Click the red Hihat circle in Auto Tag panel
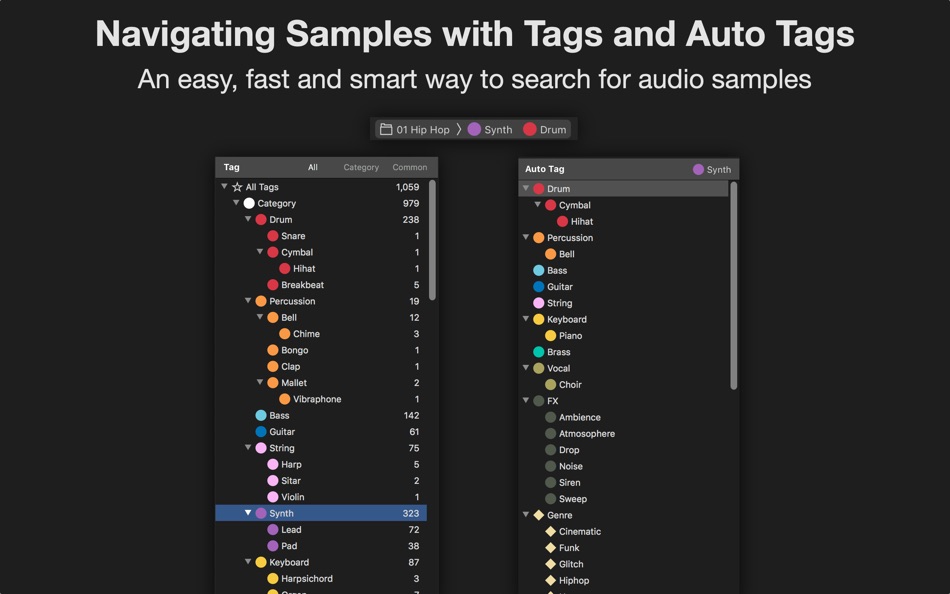950x594 pixels. pos(562,222)
